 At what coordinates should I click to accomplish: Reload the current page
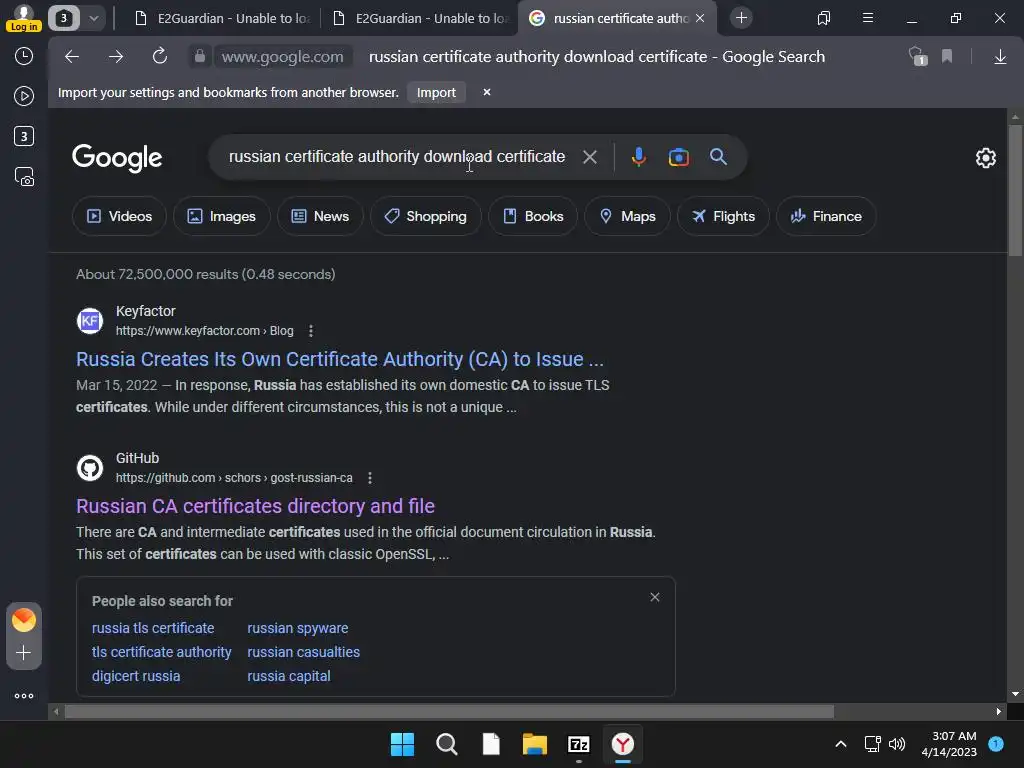pyautogui.click(x=160, y=57)
